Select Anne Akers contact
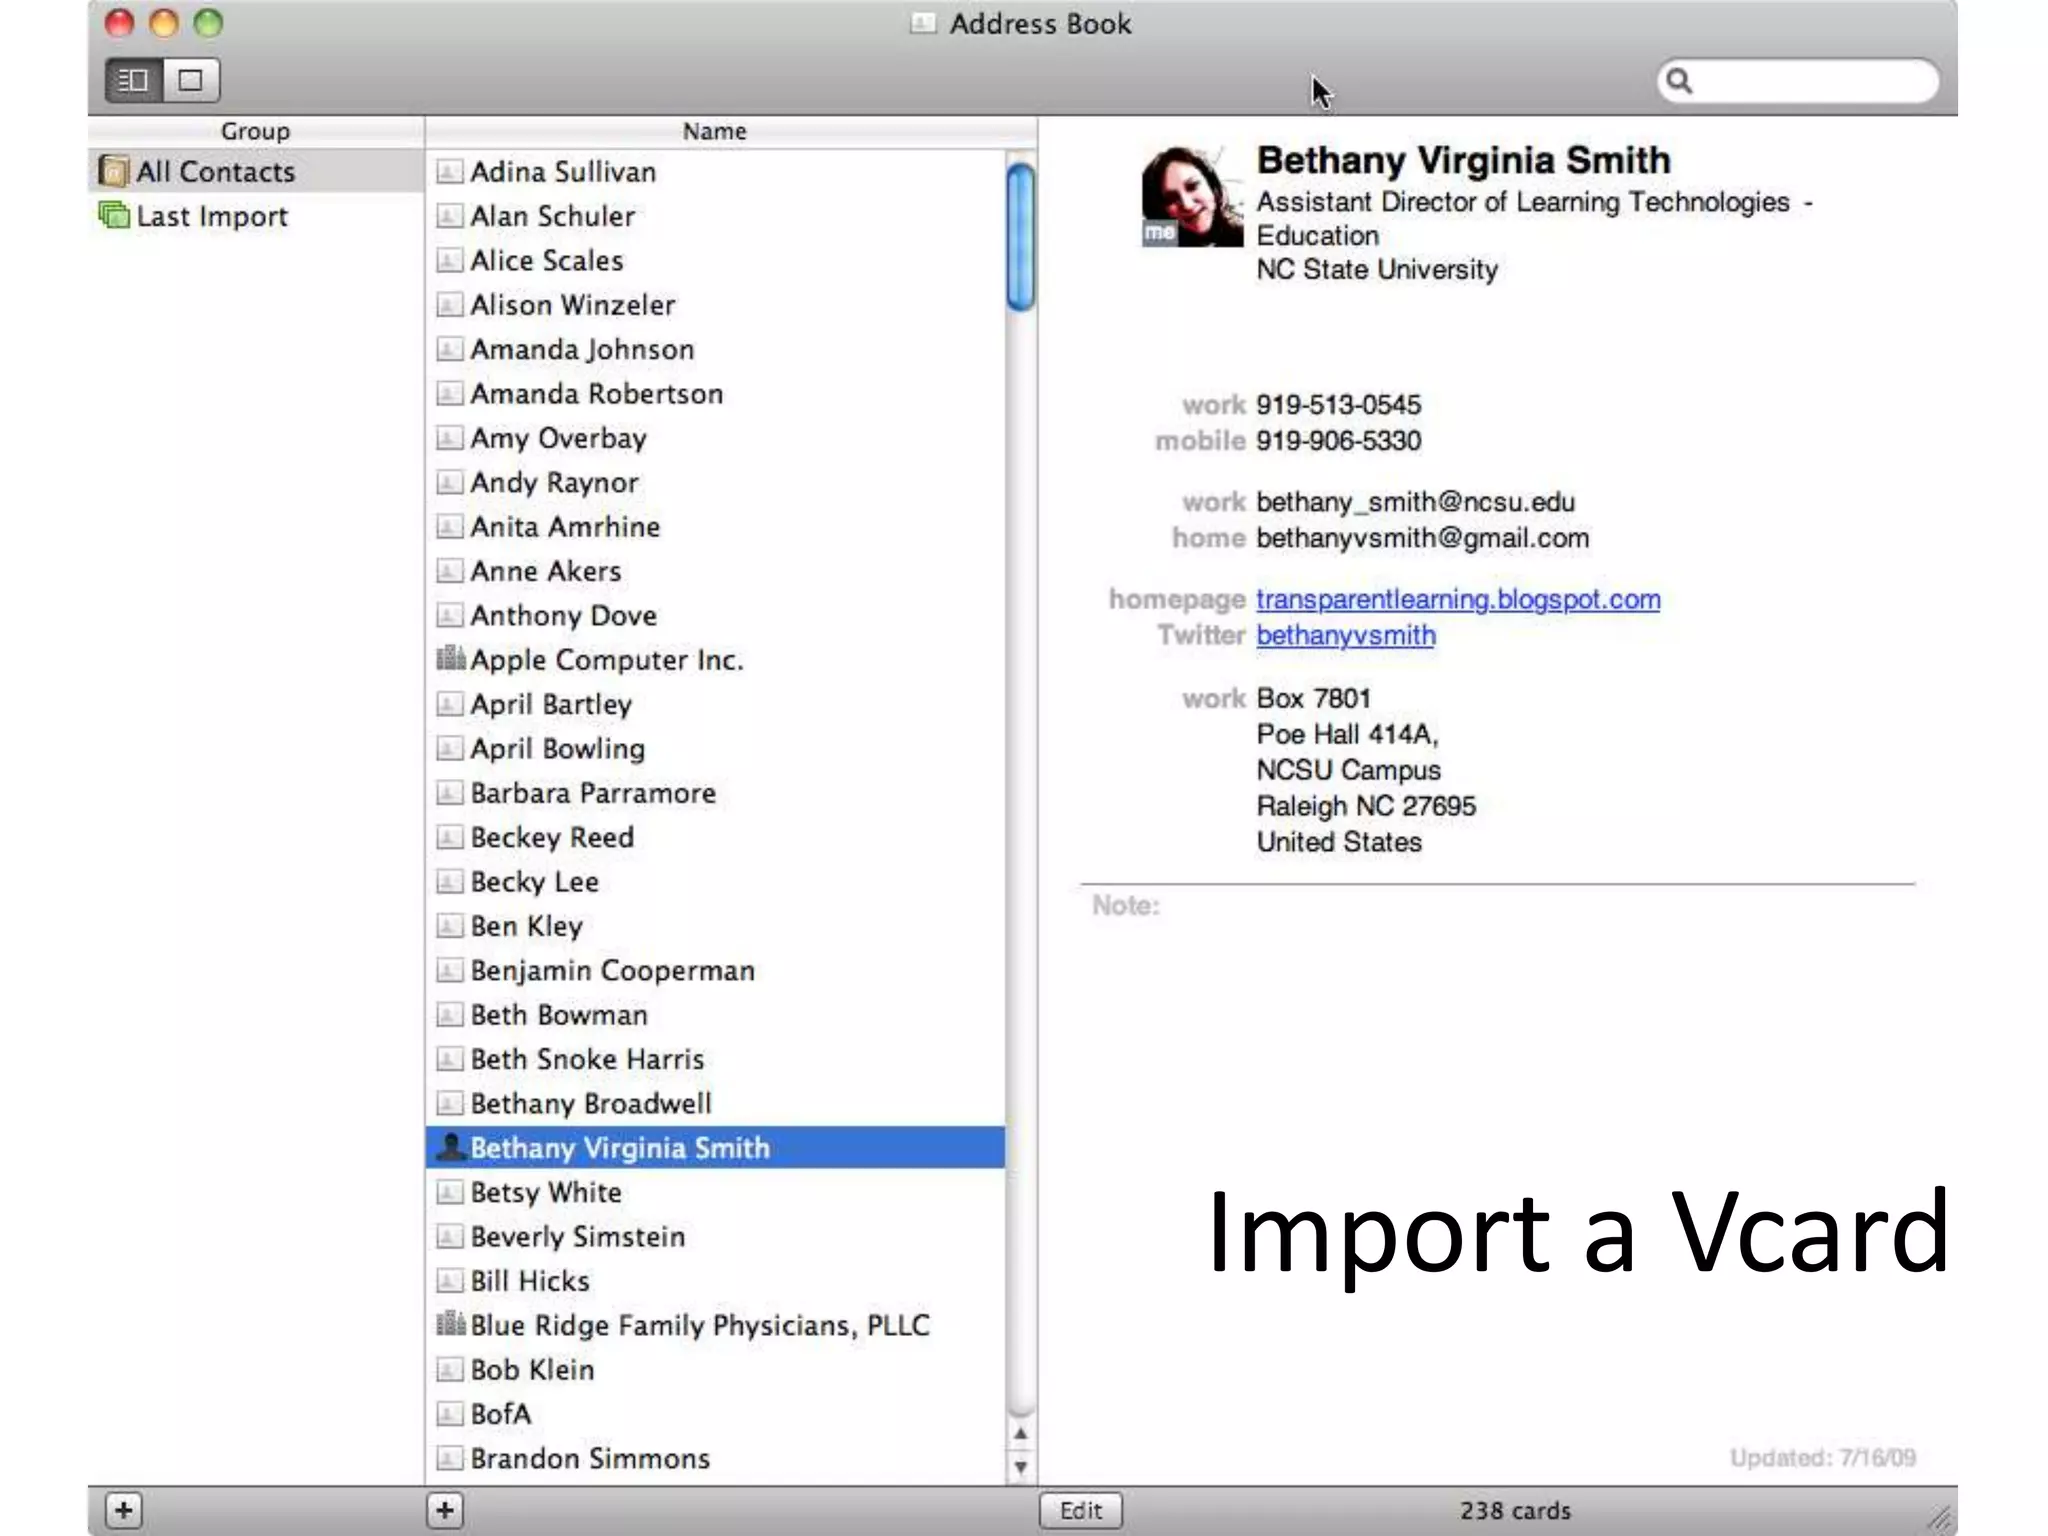 click(716, 571)
